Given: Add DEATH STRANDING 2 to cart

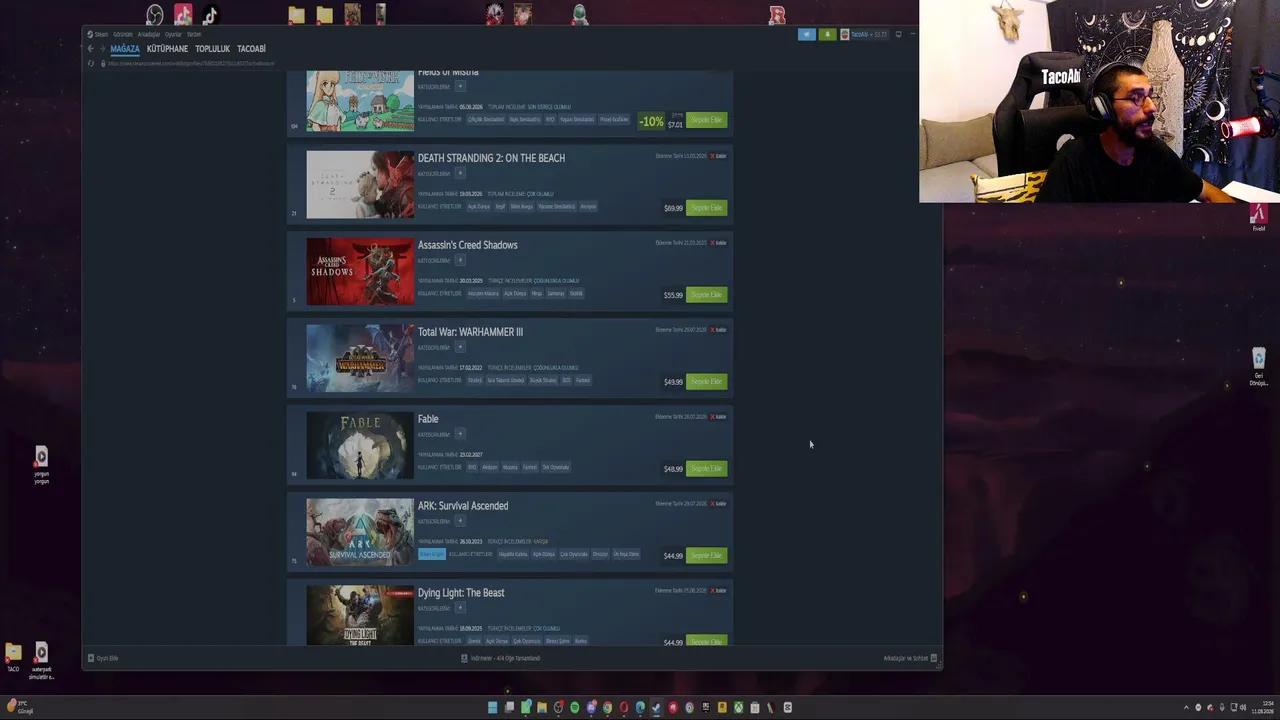Looking at the screenshot, I should (x=706, y=208).
